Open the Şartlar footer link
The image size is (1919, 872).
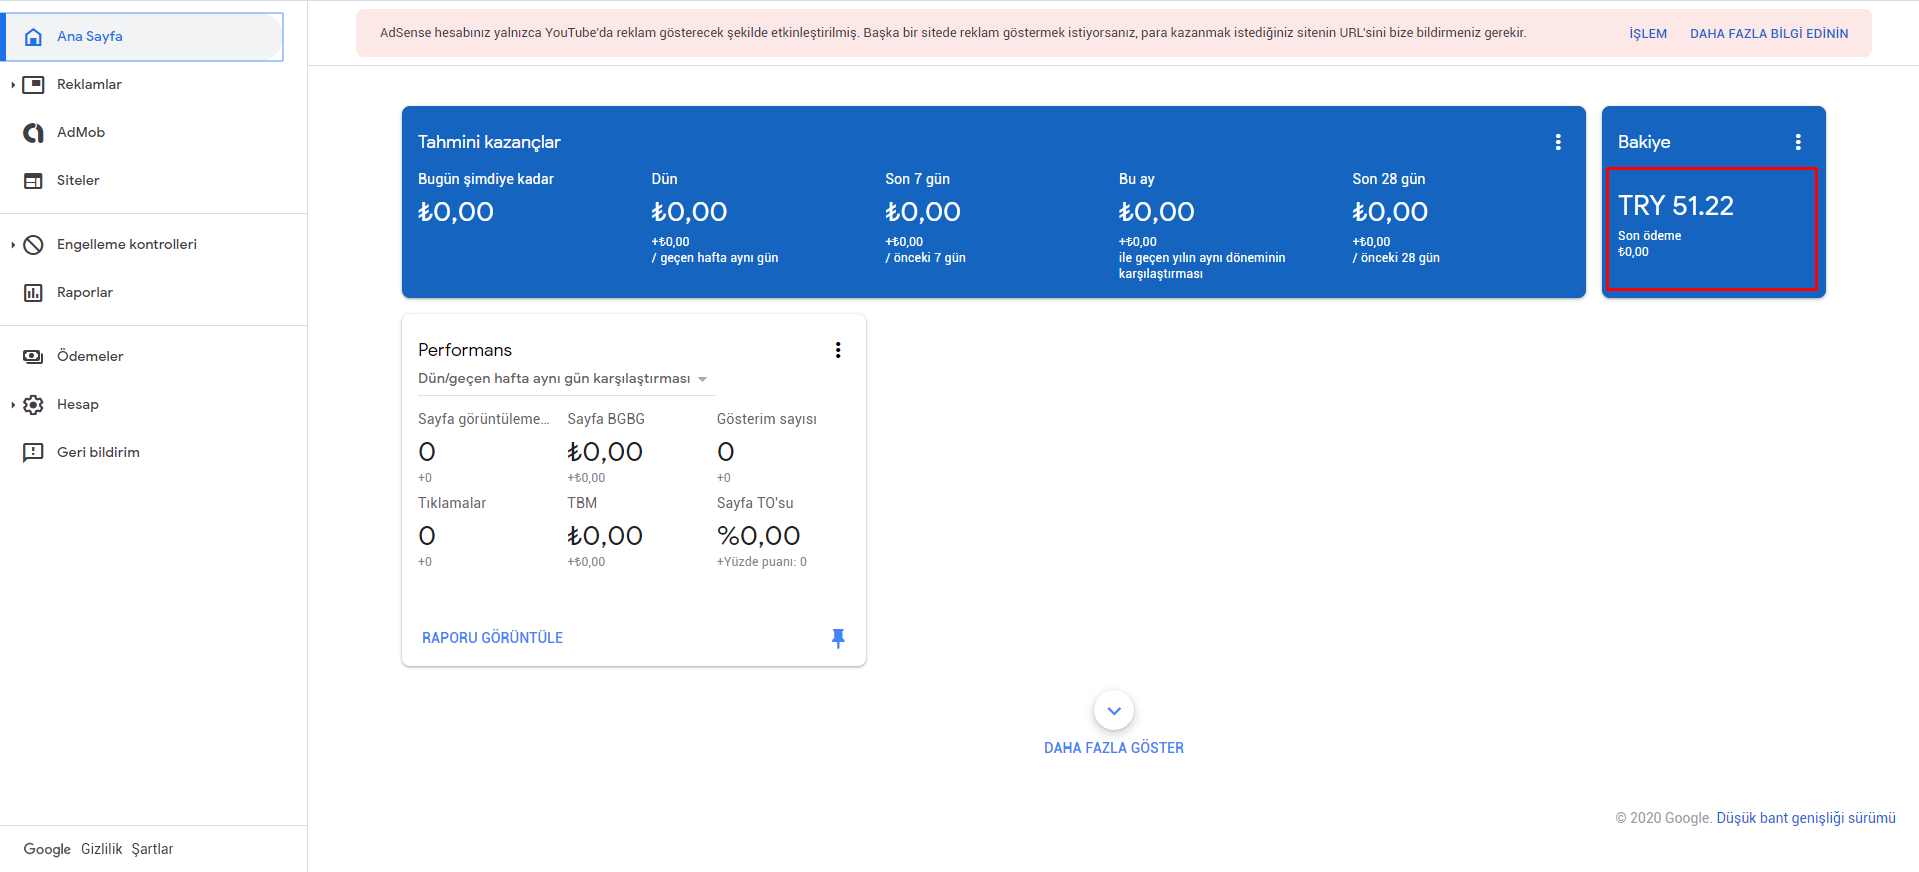pyautogui.click(x=152, y=849)
